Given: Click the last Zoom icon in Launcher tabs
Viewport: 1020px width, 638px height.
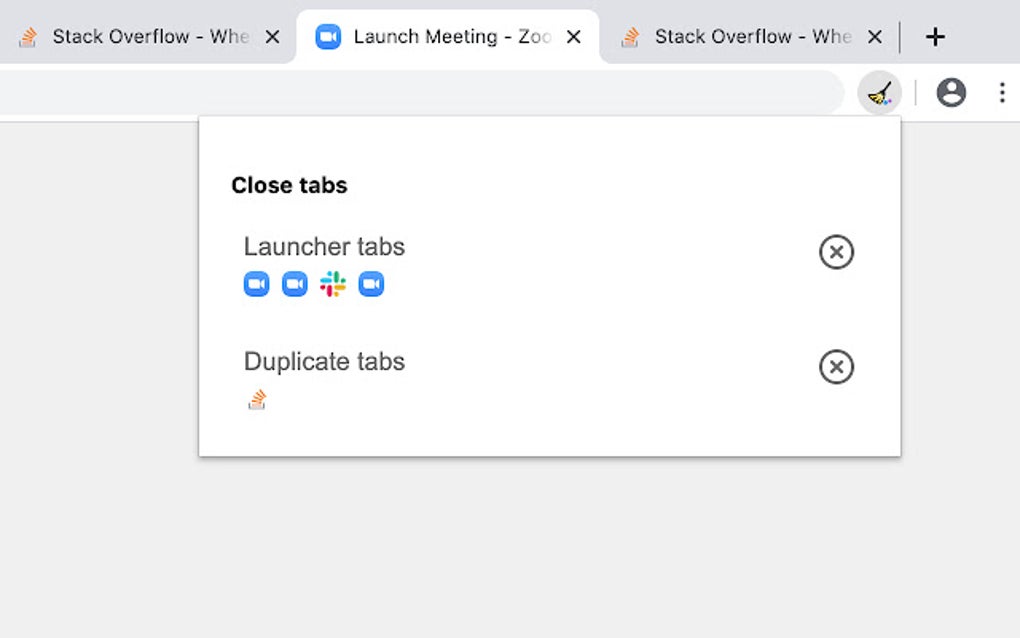Looking at the screenshot, I should coord(371,284).
